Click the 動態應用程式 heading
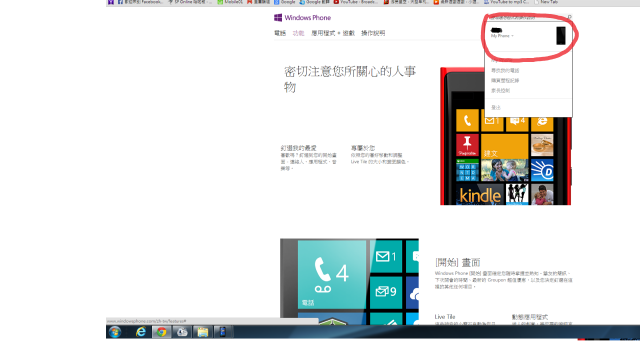The width and height of the screenshot is (640, 360). pyautogui.click(x=530, y=317)
